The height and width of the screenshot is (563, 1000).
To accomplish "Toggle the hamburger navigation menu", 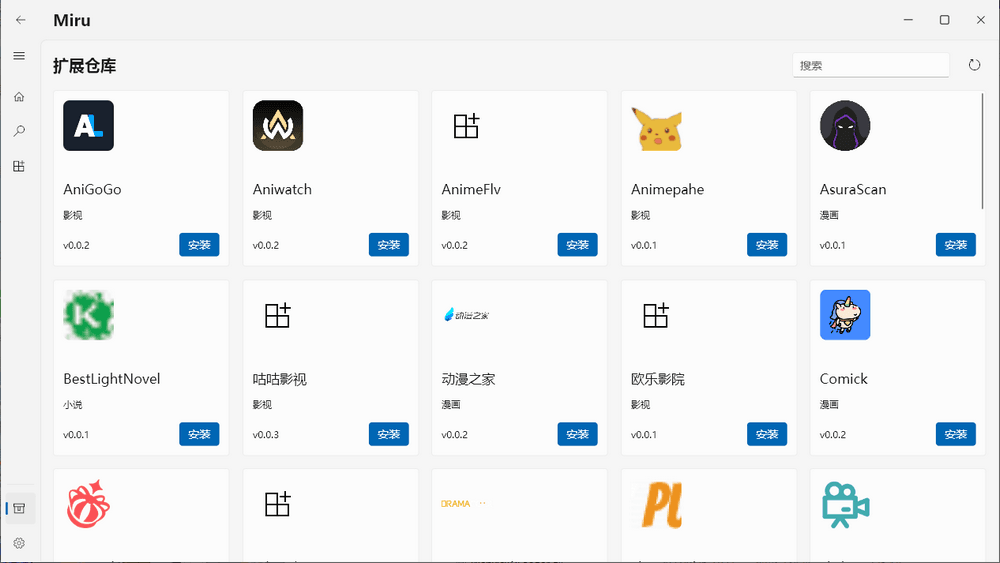I will click(19, 56).
